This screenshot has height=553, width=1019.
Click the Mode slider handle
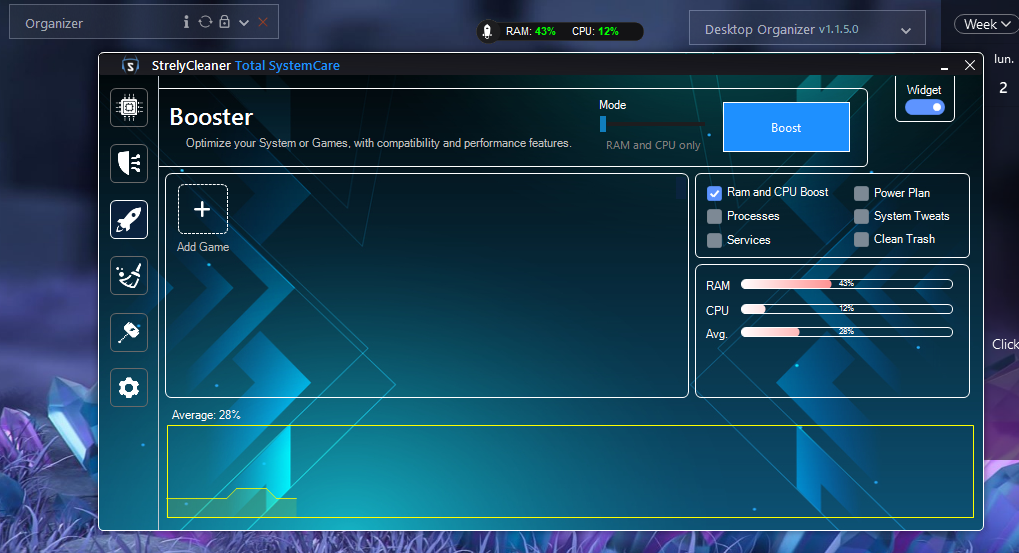click(x=603, y=123)
